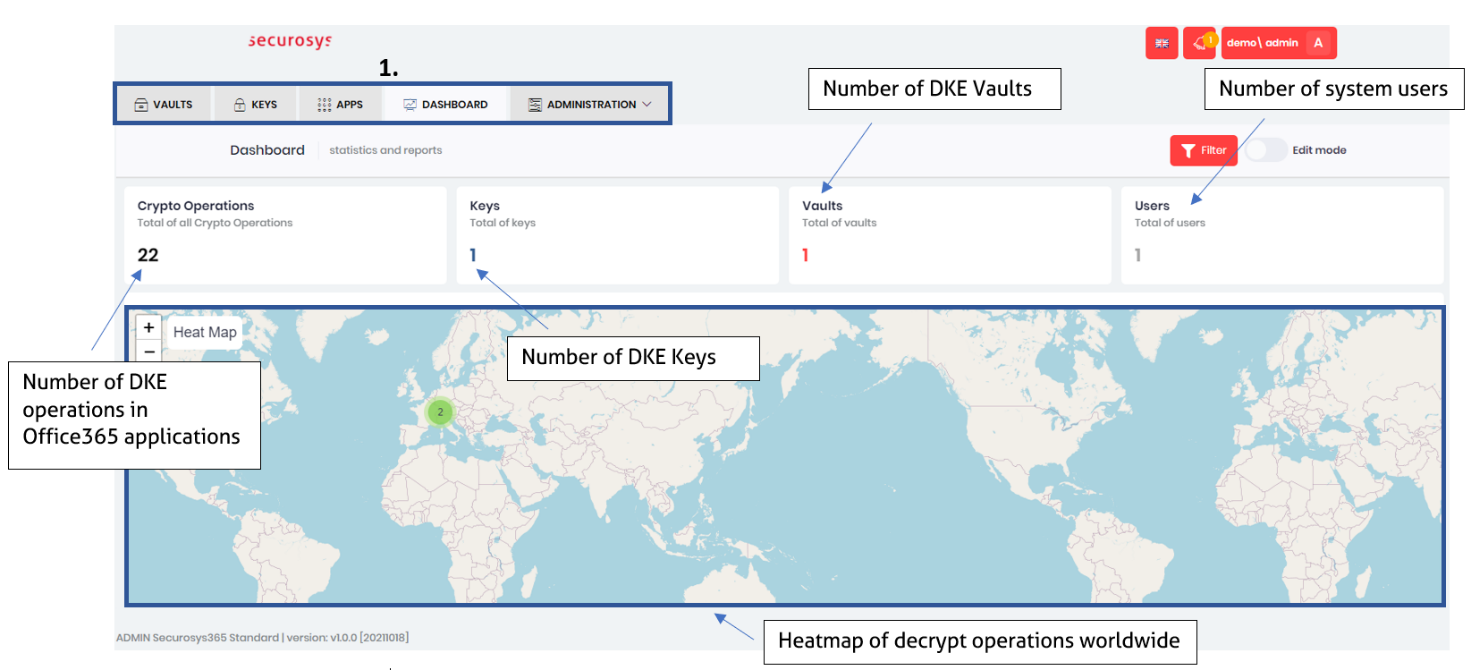The image size is (1471, 670).
Task: Open the Apps tab
Action: pos(340,104)
